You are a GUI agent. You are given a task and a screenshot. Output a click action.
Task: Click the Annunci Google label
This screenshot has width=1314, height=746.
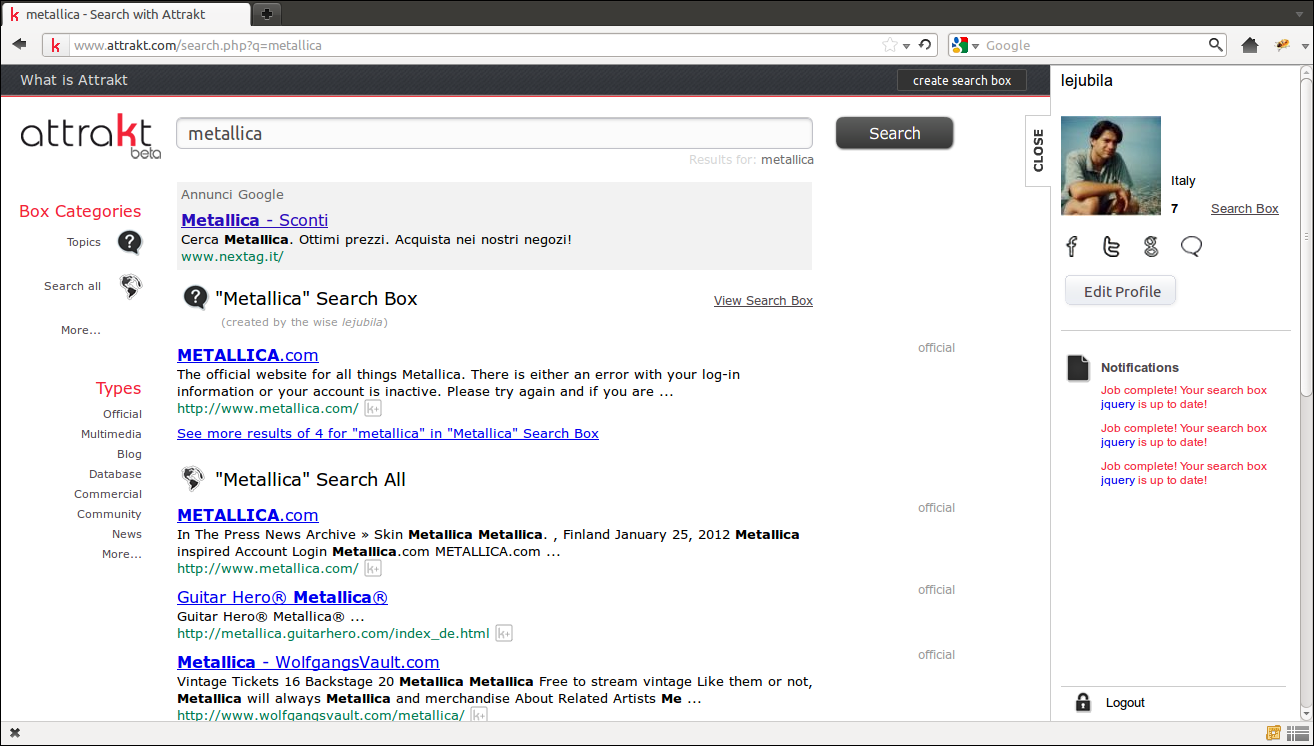click(x=232, y=194)
